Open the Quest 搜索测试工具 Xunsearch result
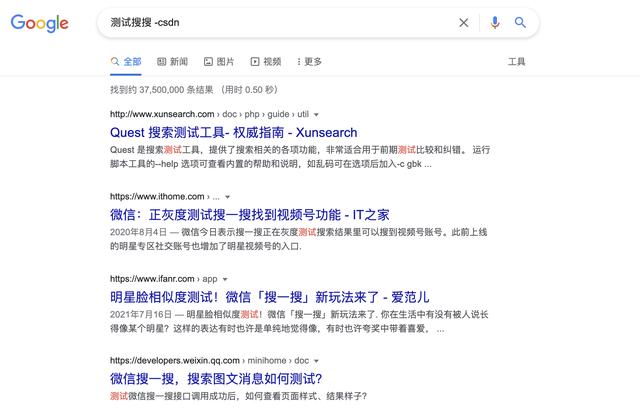 (233, 133)
